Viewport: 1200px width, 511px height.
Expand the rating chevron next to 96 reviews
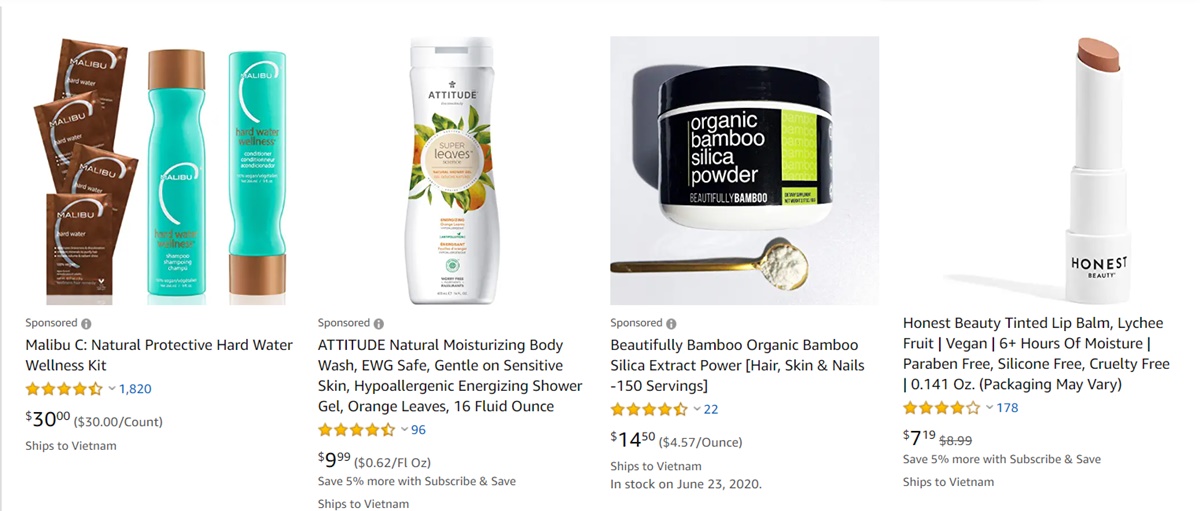404,430
